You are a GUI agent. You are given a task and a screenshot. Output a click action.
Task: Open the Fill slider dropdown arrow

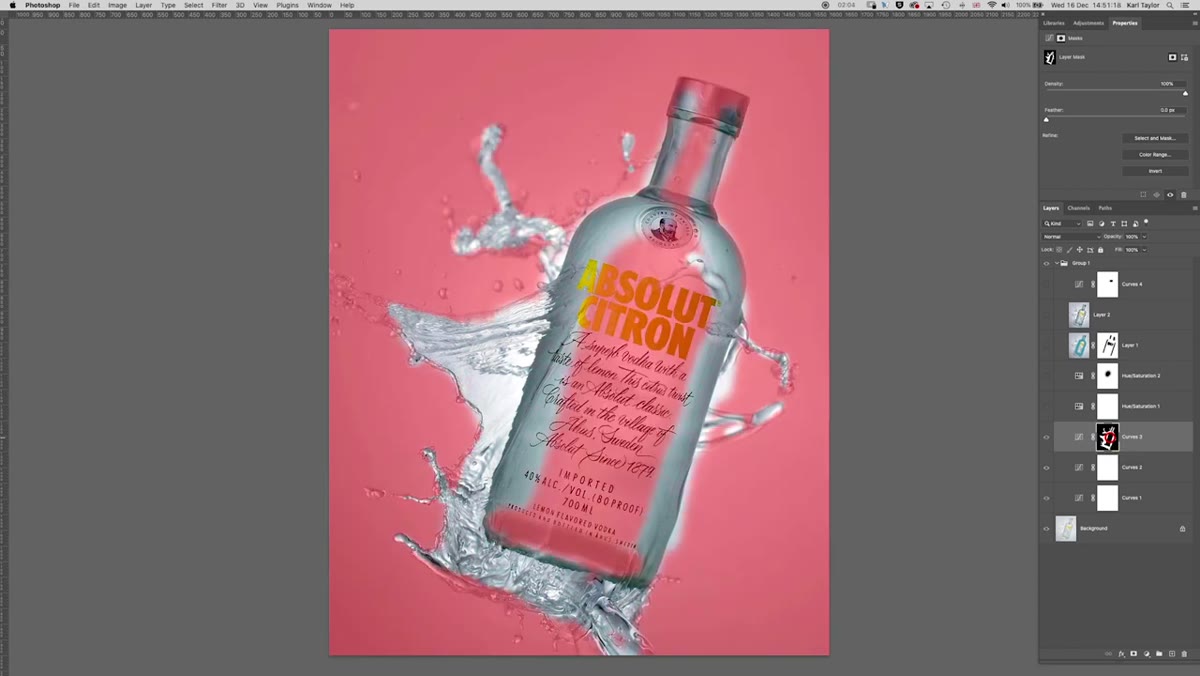(x=1144, y=250)
